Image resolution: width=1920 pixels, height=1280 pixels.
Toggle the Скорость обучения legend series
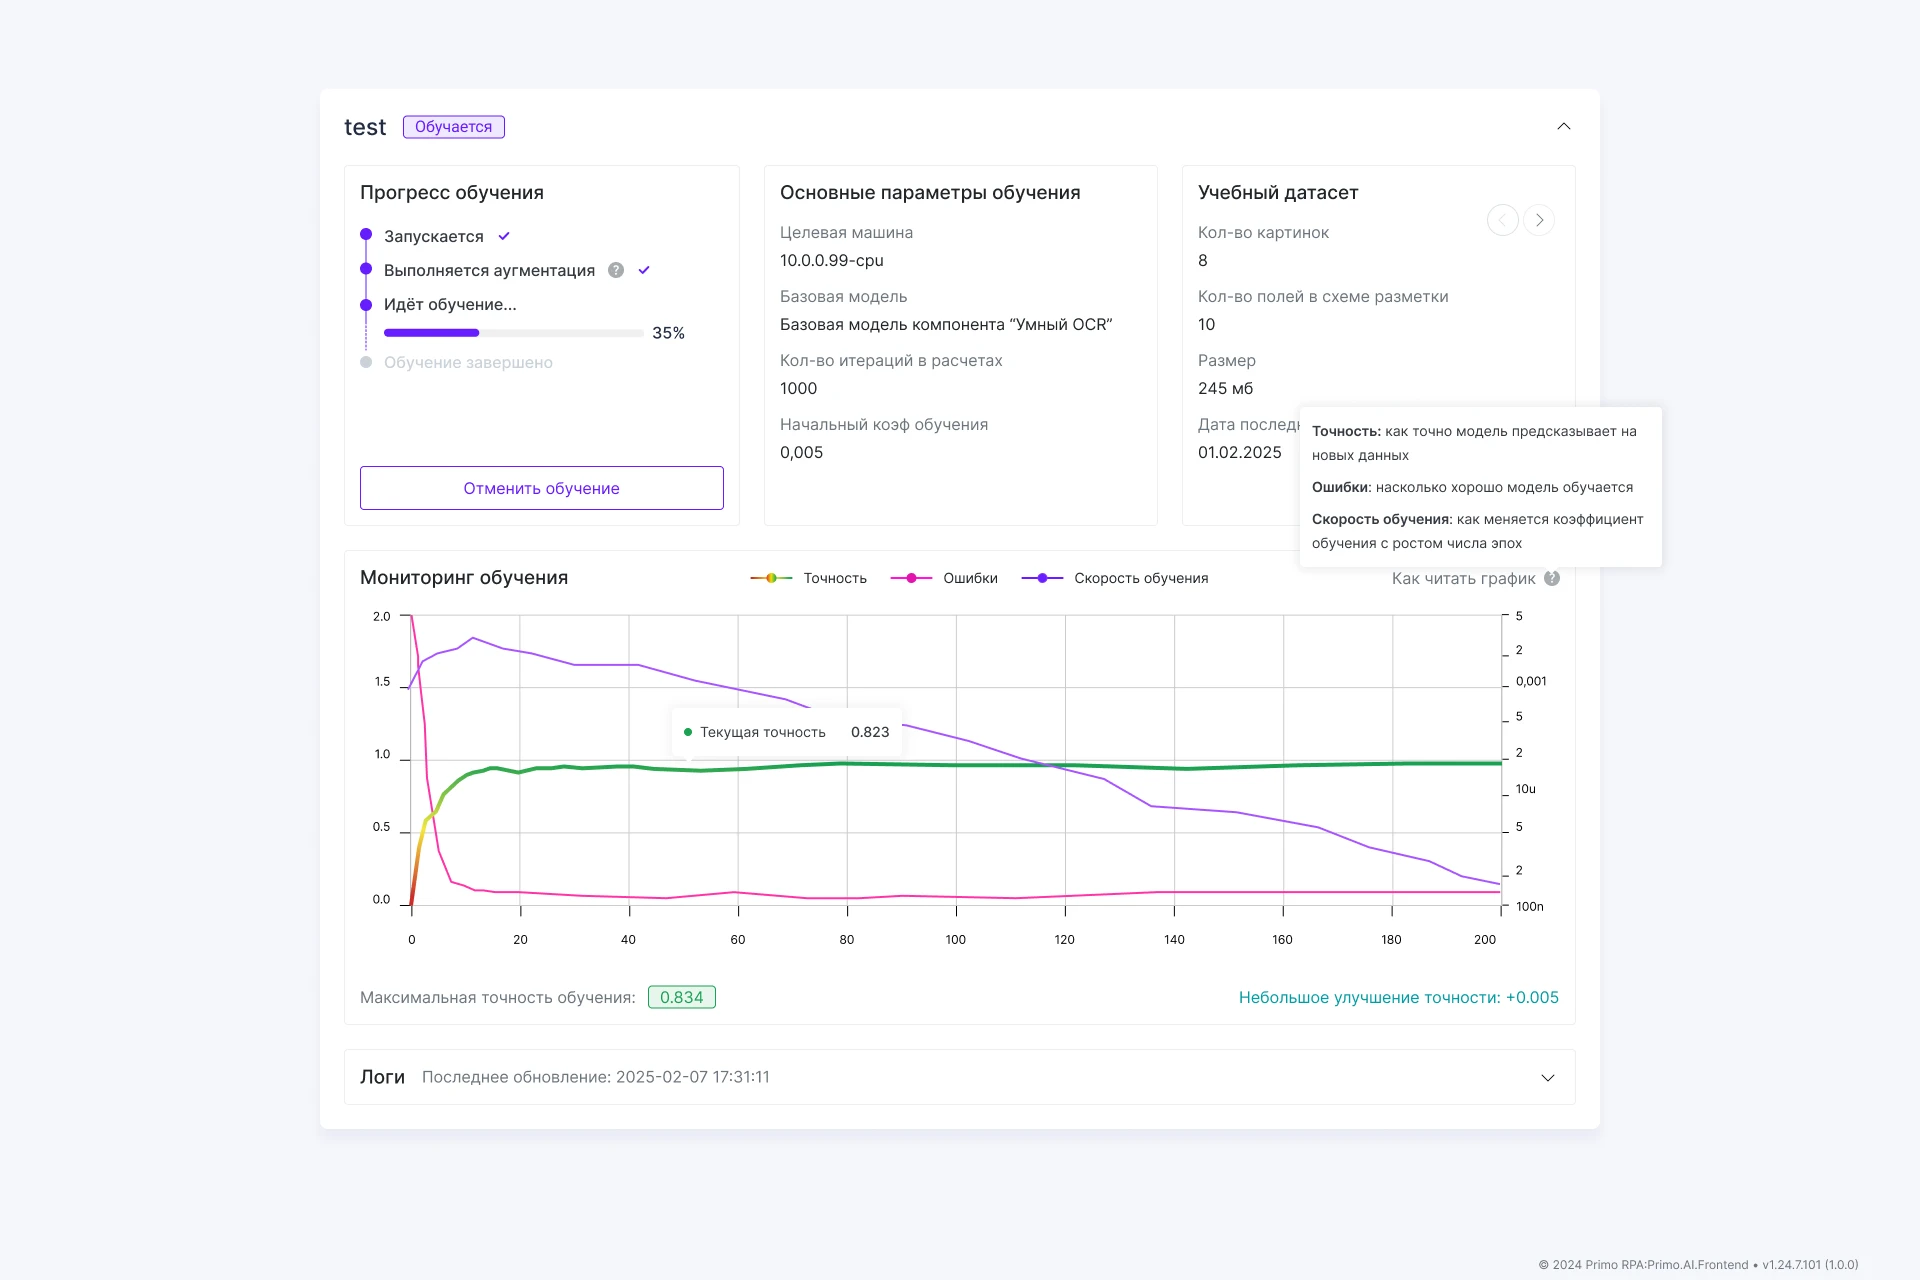point(1115,578)
